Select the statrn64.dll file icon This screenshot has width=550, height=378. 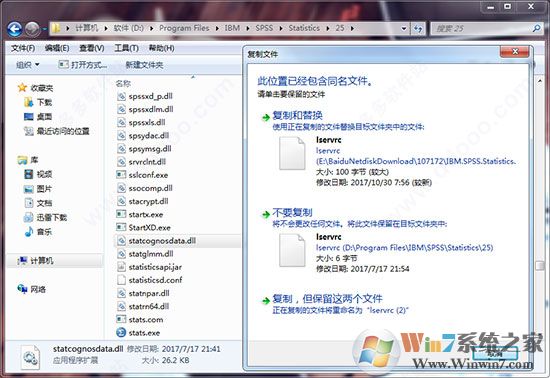point(121,306)
